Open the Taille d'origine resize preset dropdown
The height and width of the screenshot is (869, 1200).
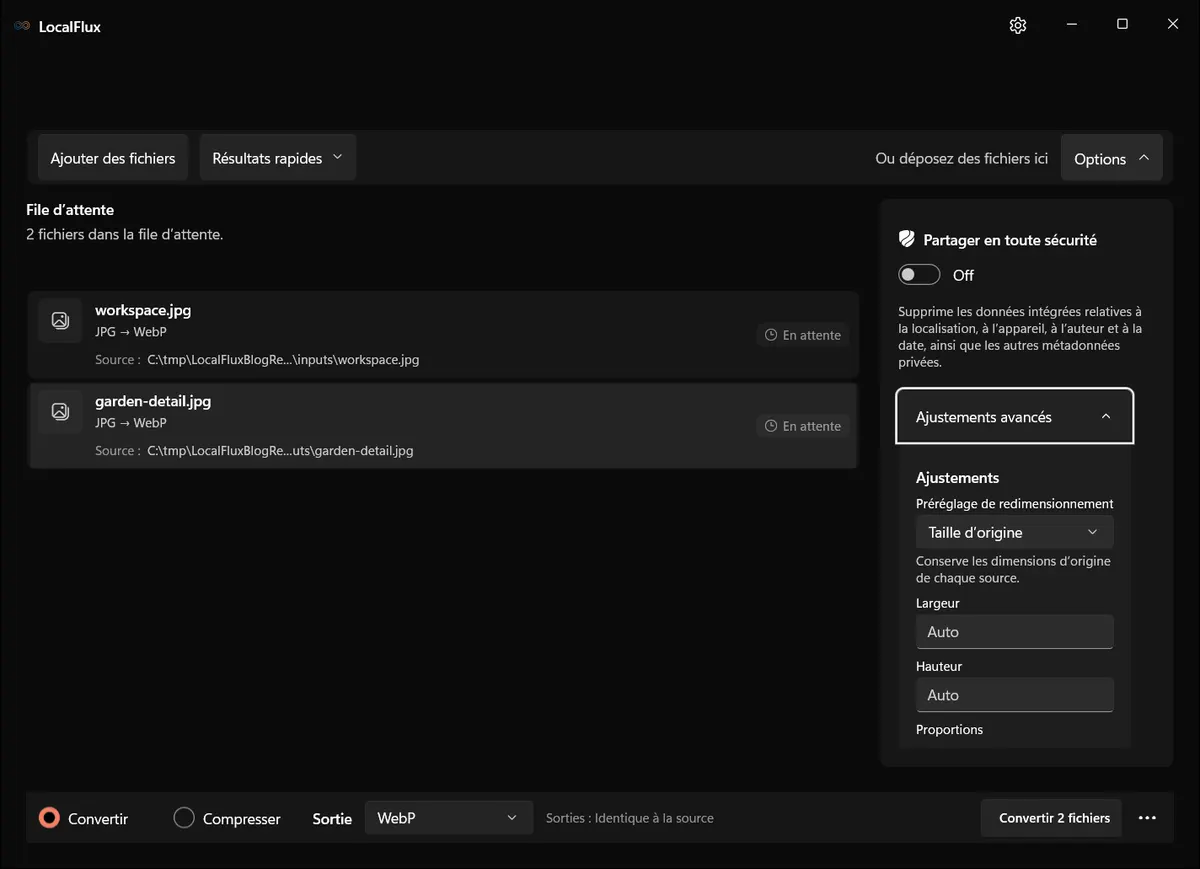[x=1014, y=532]
